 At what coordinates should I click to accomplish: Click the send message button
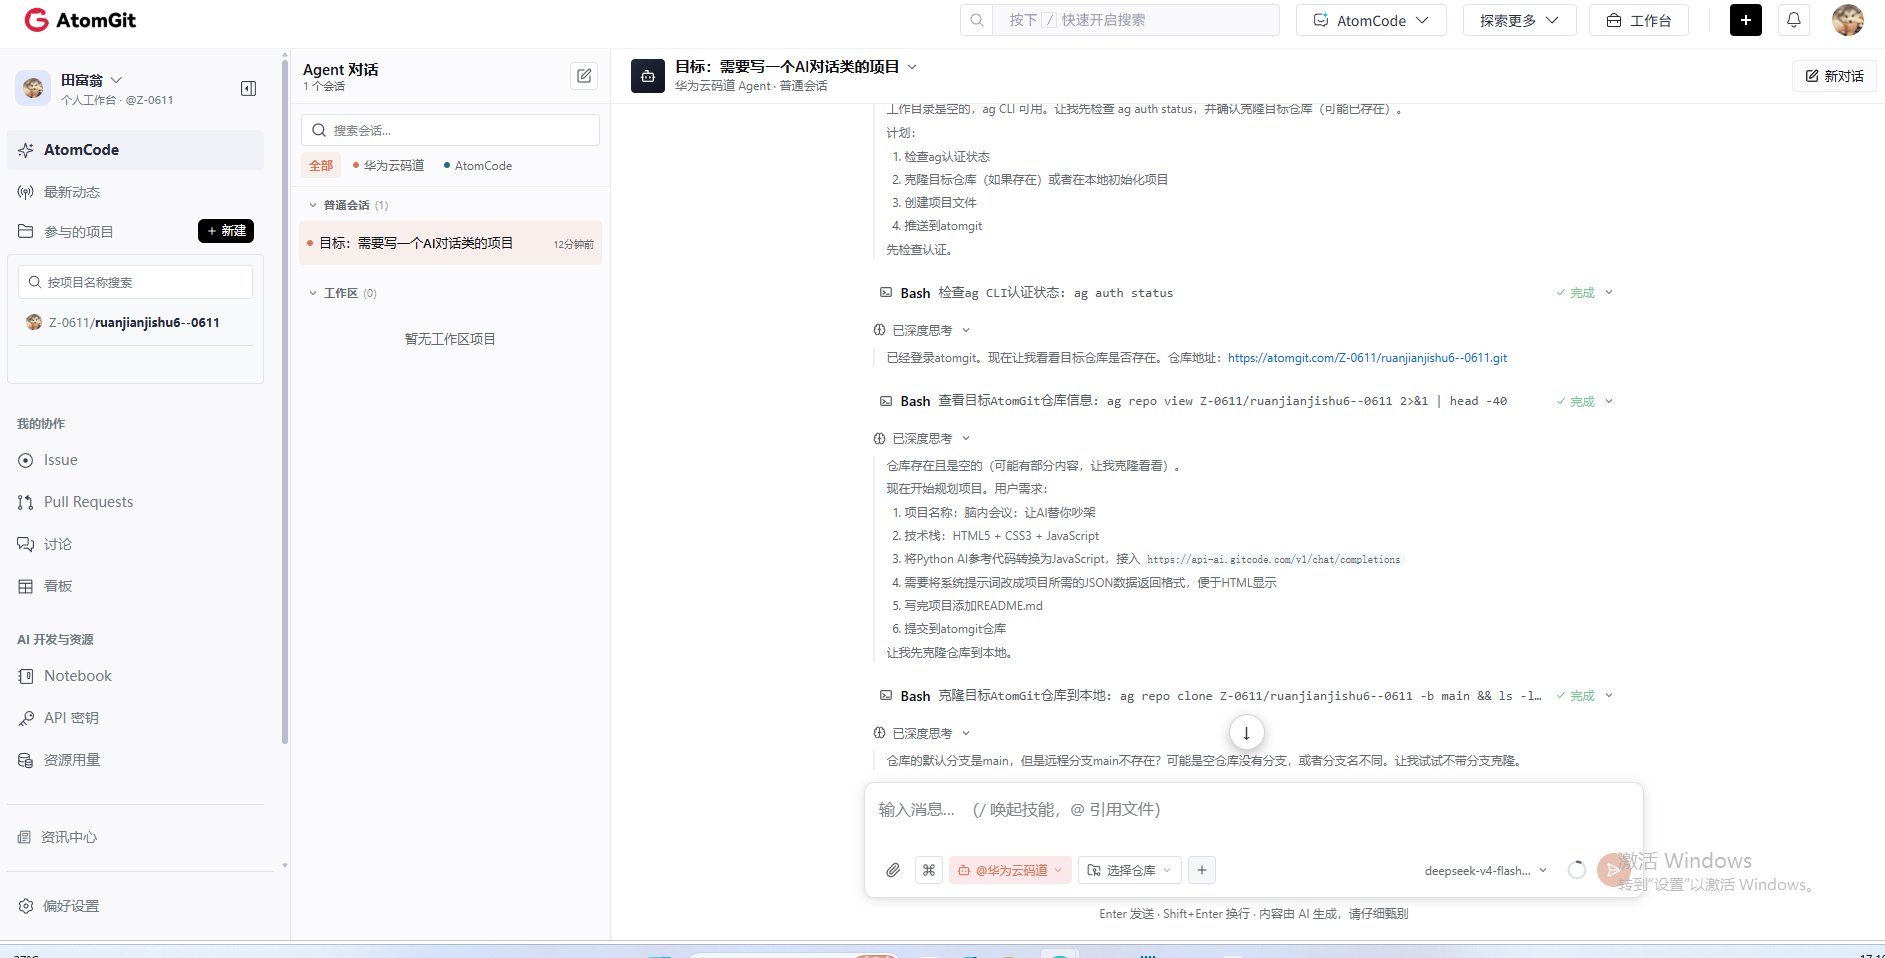(1613, 870)
